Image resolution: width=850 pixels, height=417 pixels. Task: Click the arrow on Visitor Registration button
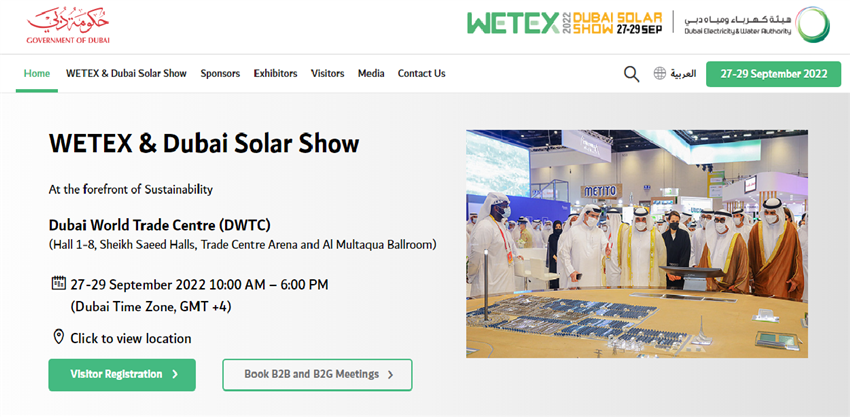pyautogui.click(x=175, y=375)
